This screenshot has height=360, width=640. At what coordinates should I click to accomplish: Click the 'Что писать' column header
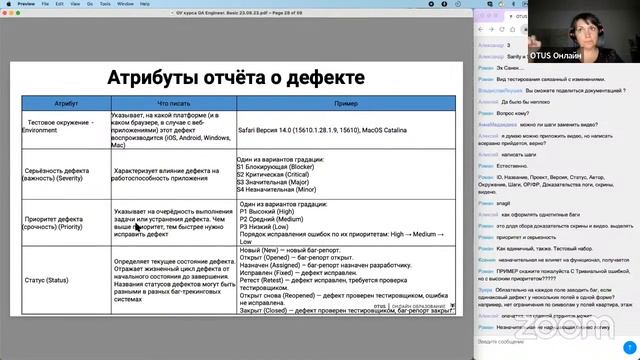pos(174,104)
